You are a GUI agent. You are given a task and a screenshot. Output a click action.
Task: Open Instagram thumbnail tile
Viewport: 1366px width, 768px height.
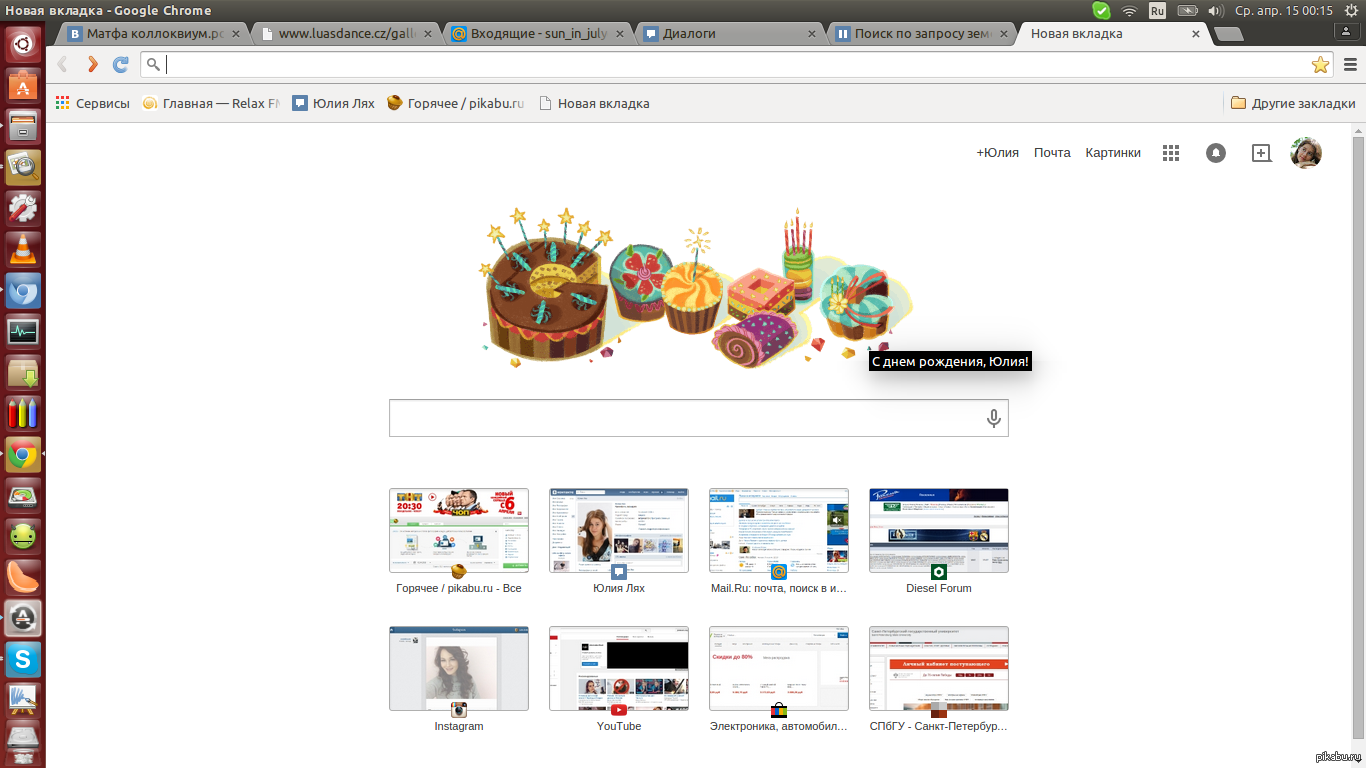coord(459,668)
